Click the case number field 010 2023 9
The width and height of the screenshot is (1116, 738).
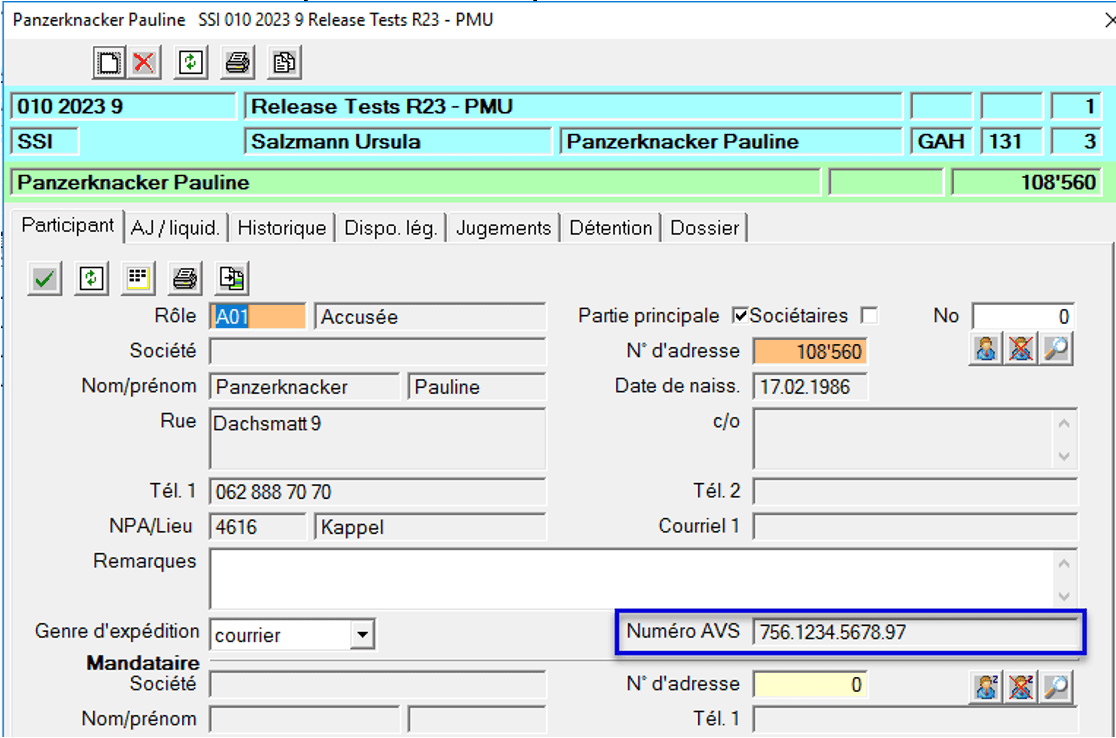[x=123, y=107]
